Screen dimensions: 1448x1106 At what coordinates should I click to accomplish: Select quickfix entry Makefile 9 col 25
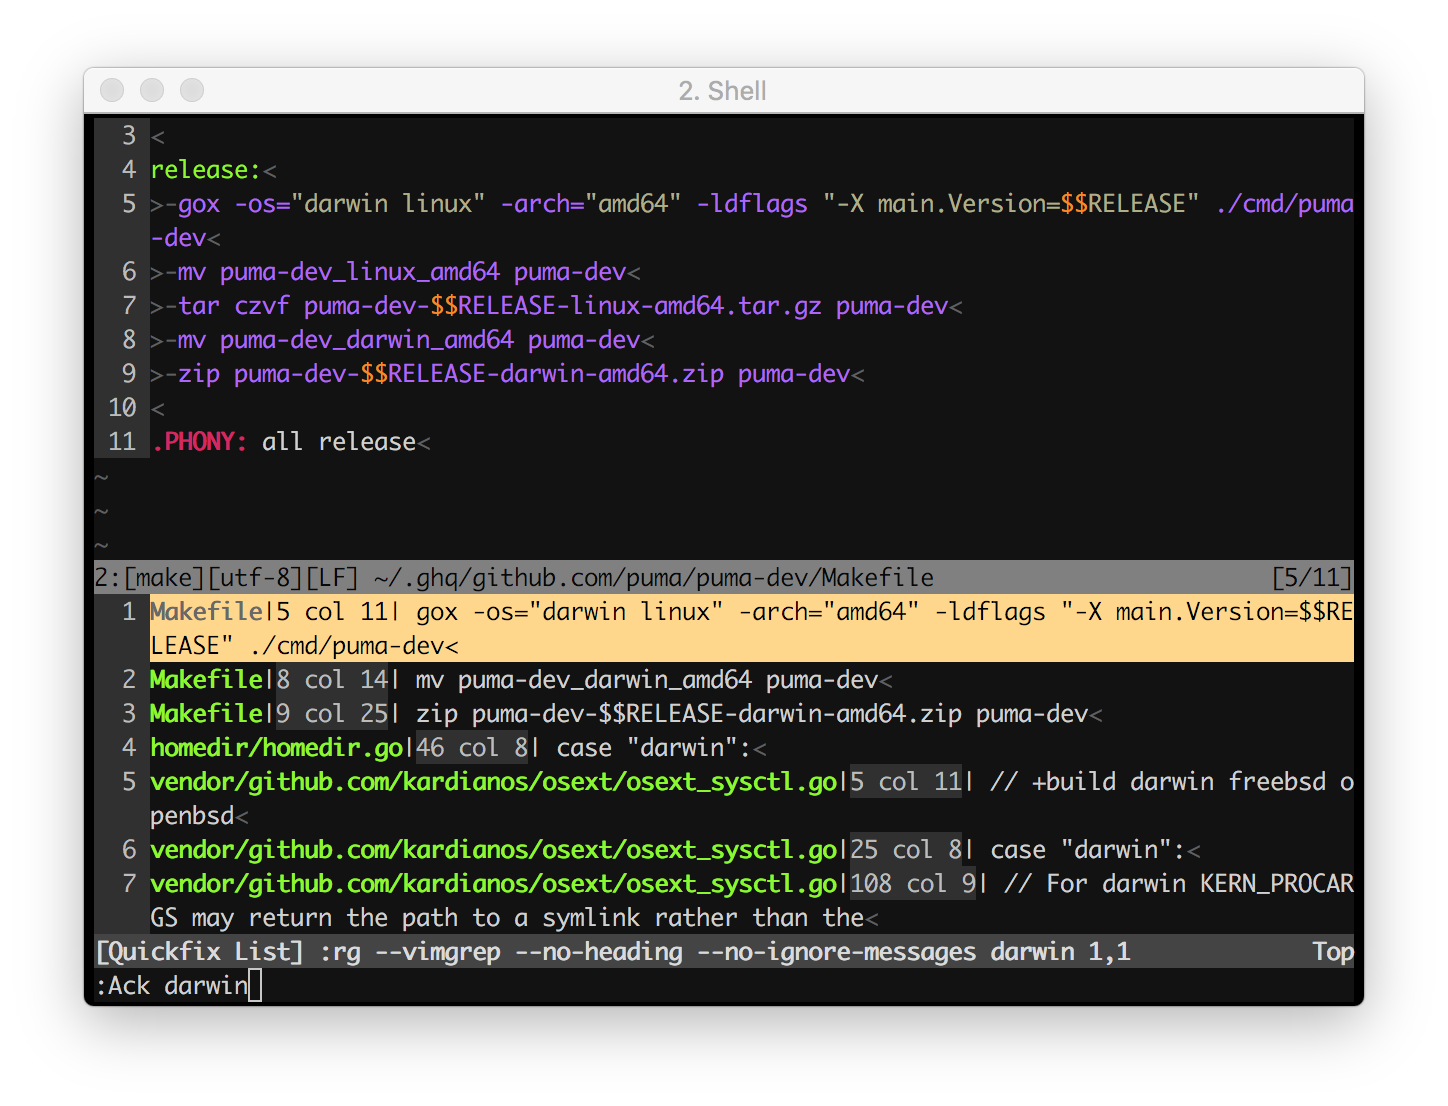[724, 714]
